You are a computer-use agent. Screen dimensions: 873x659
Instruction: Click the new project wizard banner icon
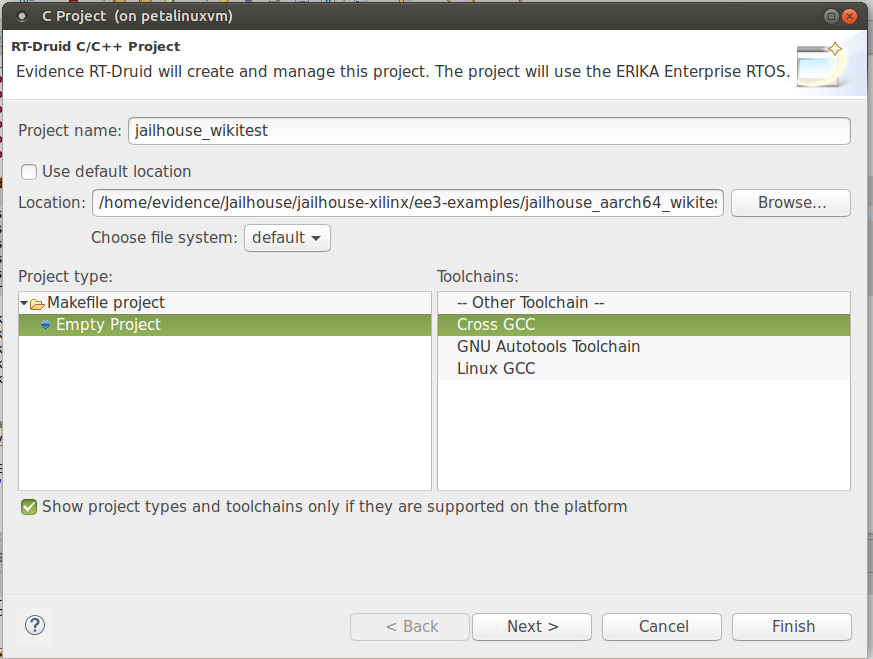(x=820, y=65)
